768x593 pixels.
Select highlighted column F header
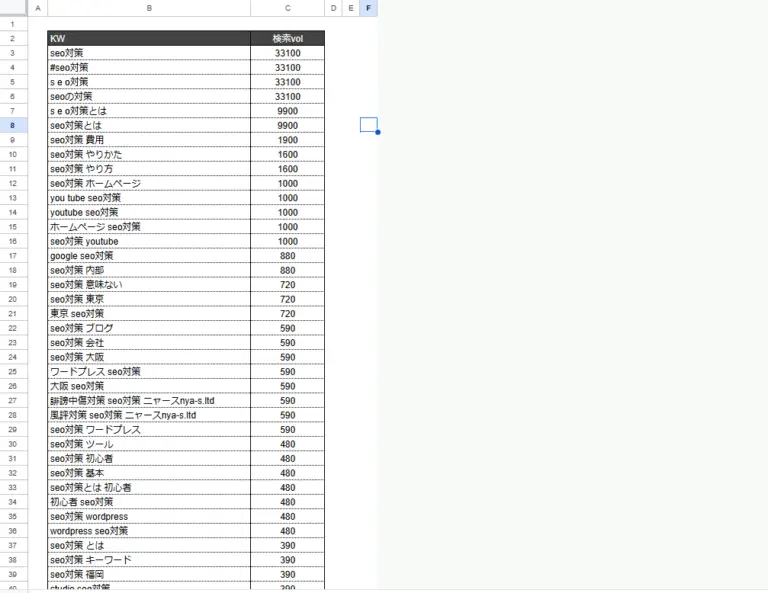[369, 8]
